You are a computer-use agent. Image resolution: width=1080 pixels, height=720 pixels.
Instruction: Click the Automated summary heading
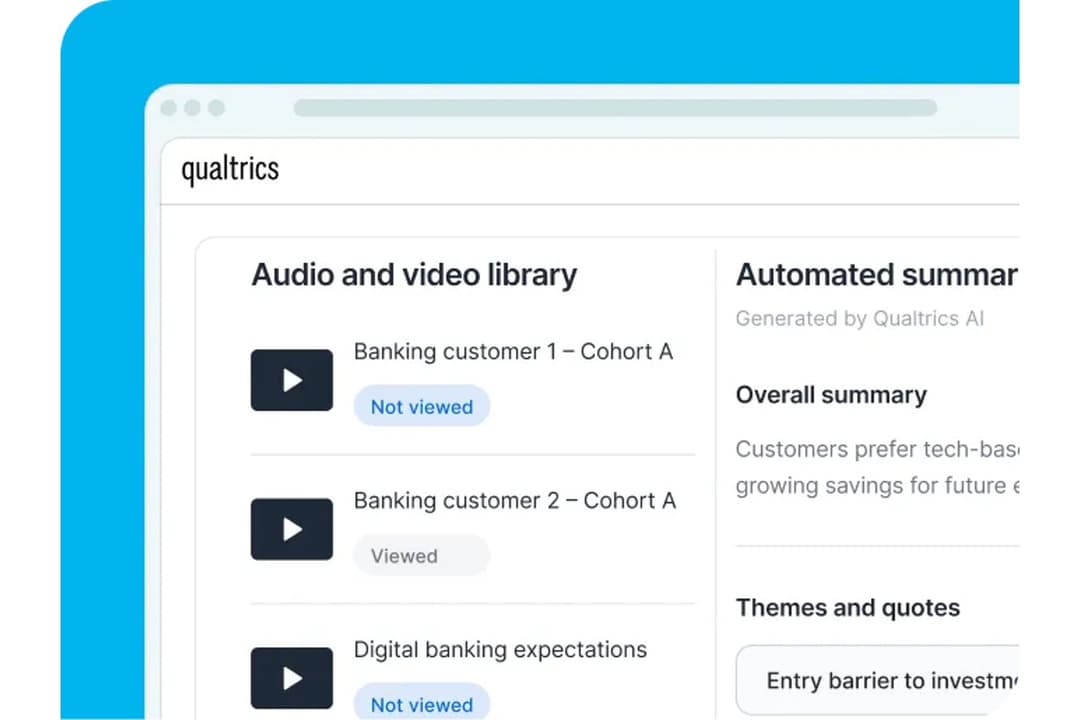coord(877,275)
